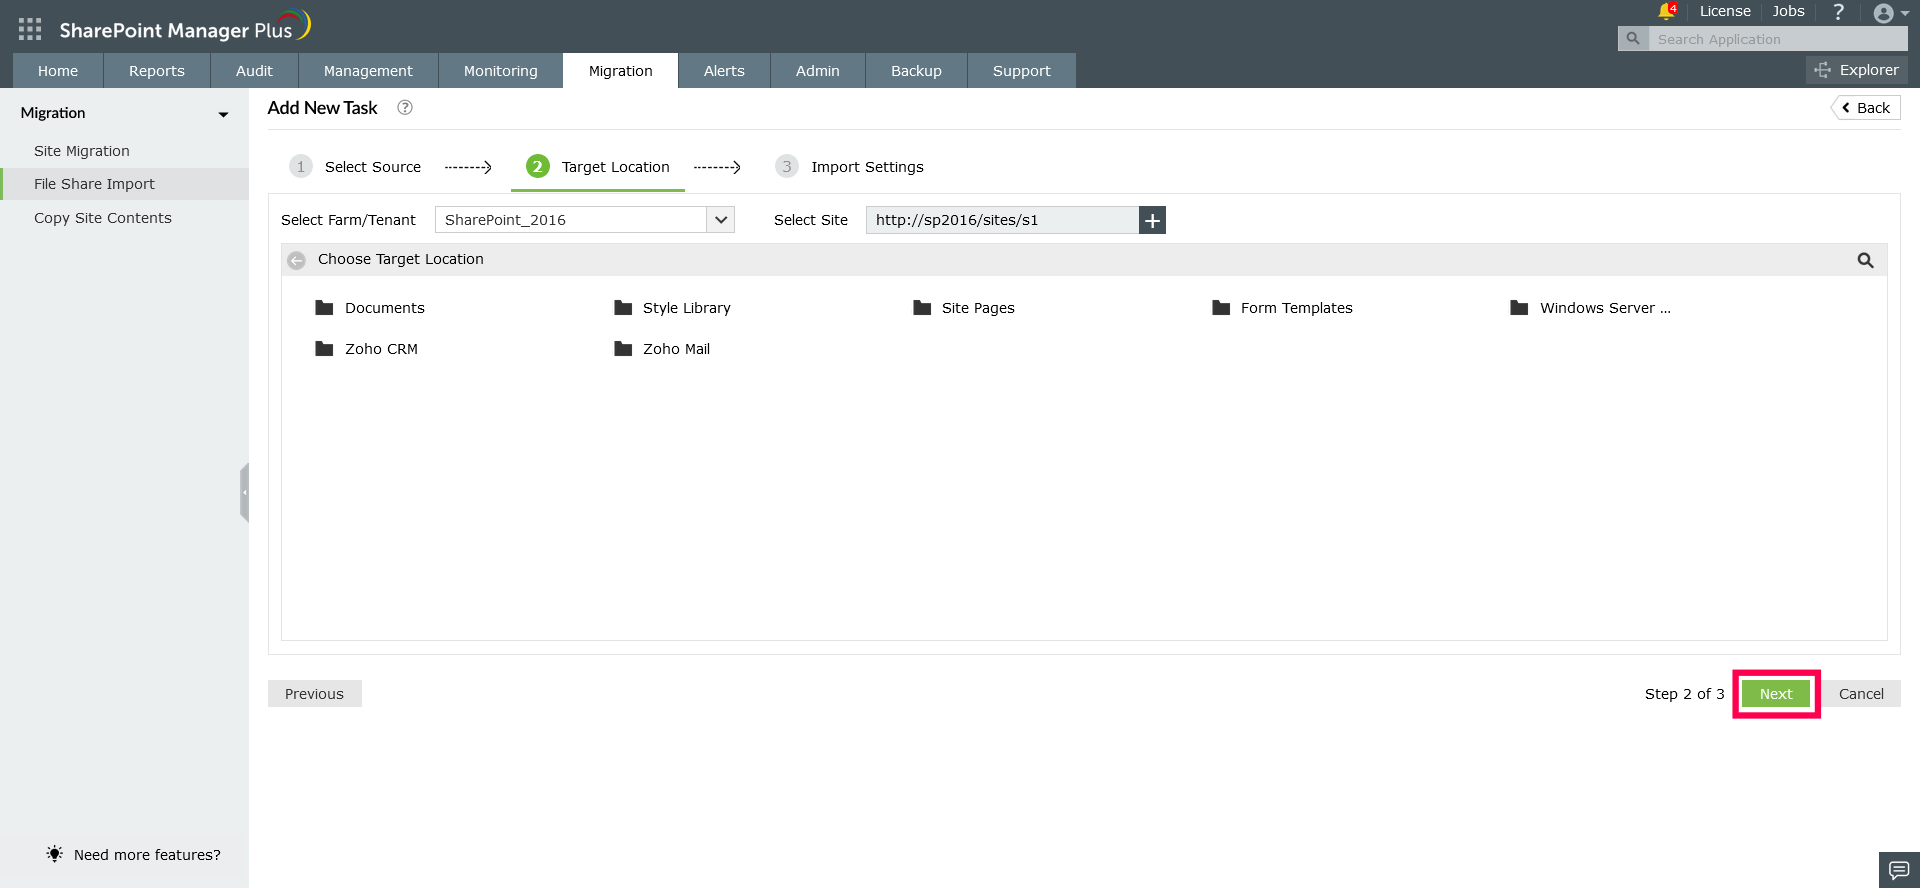Click the help question mark in header
The image size is (1920, 888).
1838,12
